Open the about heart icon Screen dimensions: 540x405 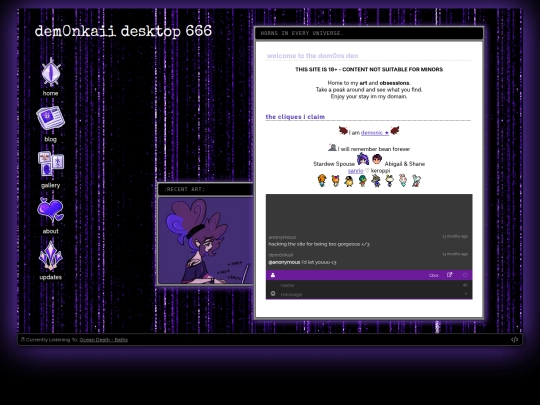[x=50, y=210]
